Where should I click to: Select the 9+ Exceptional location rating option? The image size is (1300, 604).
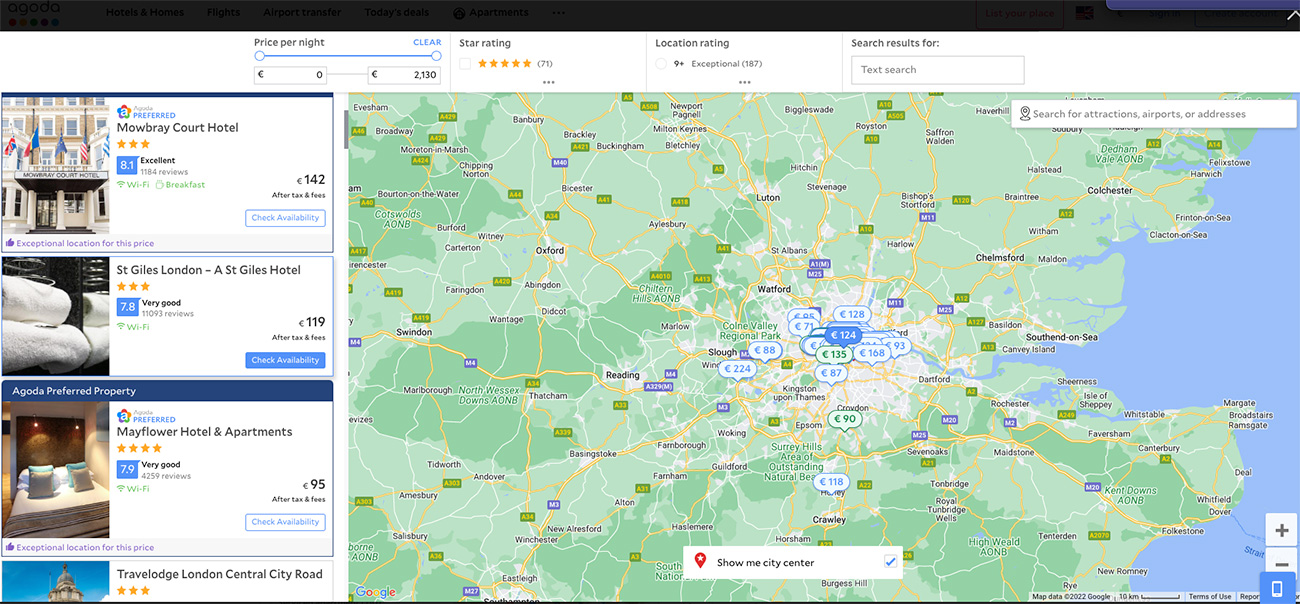tap(661, 64)
